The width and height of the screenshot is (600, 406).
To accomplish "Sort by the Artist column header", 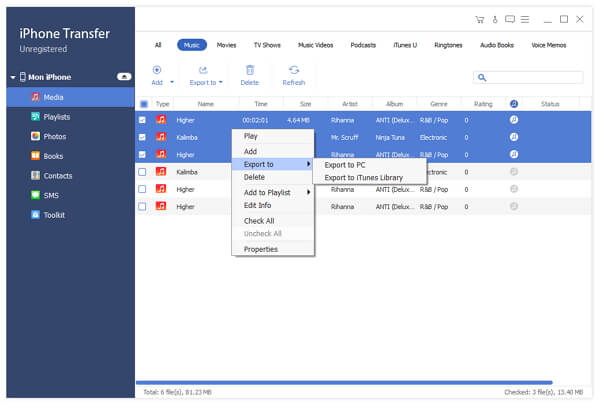I will [x=350, y=104].
